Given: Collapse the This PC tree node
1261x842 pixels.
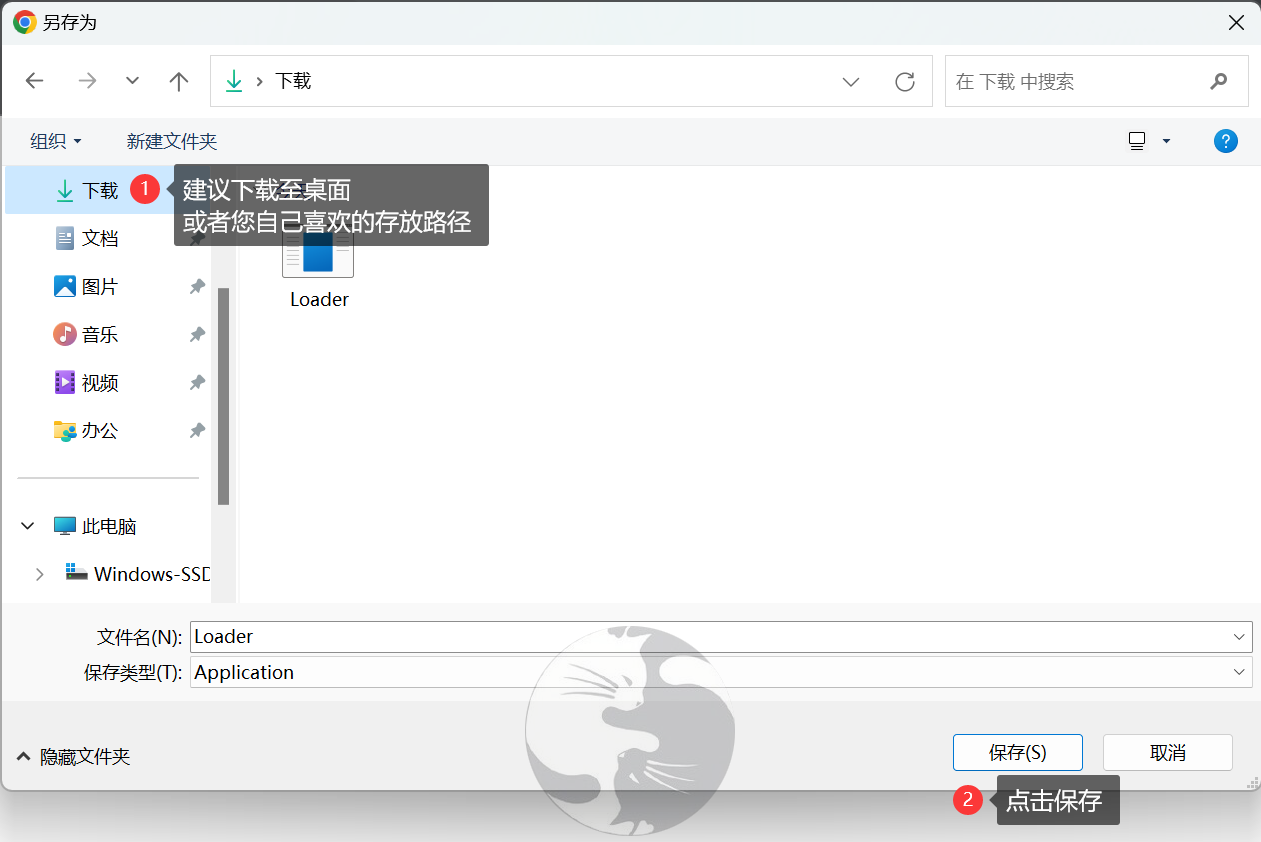Looking at the screenshot, I should [29, 526].
